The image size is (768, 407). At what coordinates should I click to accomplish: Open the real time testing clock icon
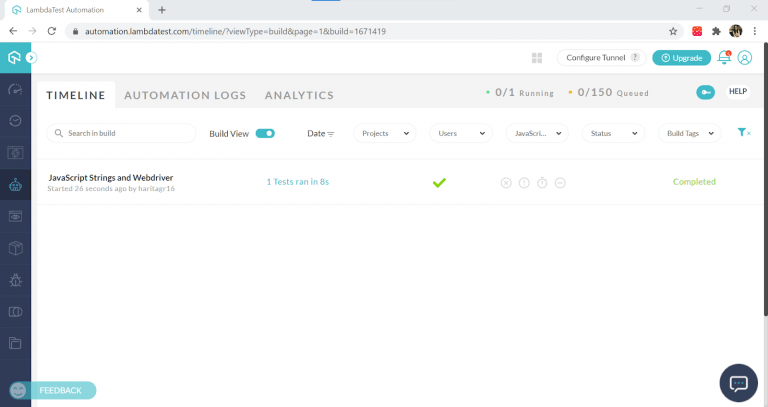[15, 120]
